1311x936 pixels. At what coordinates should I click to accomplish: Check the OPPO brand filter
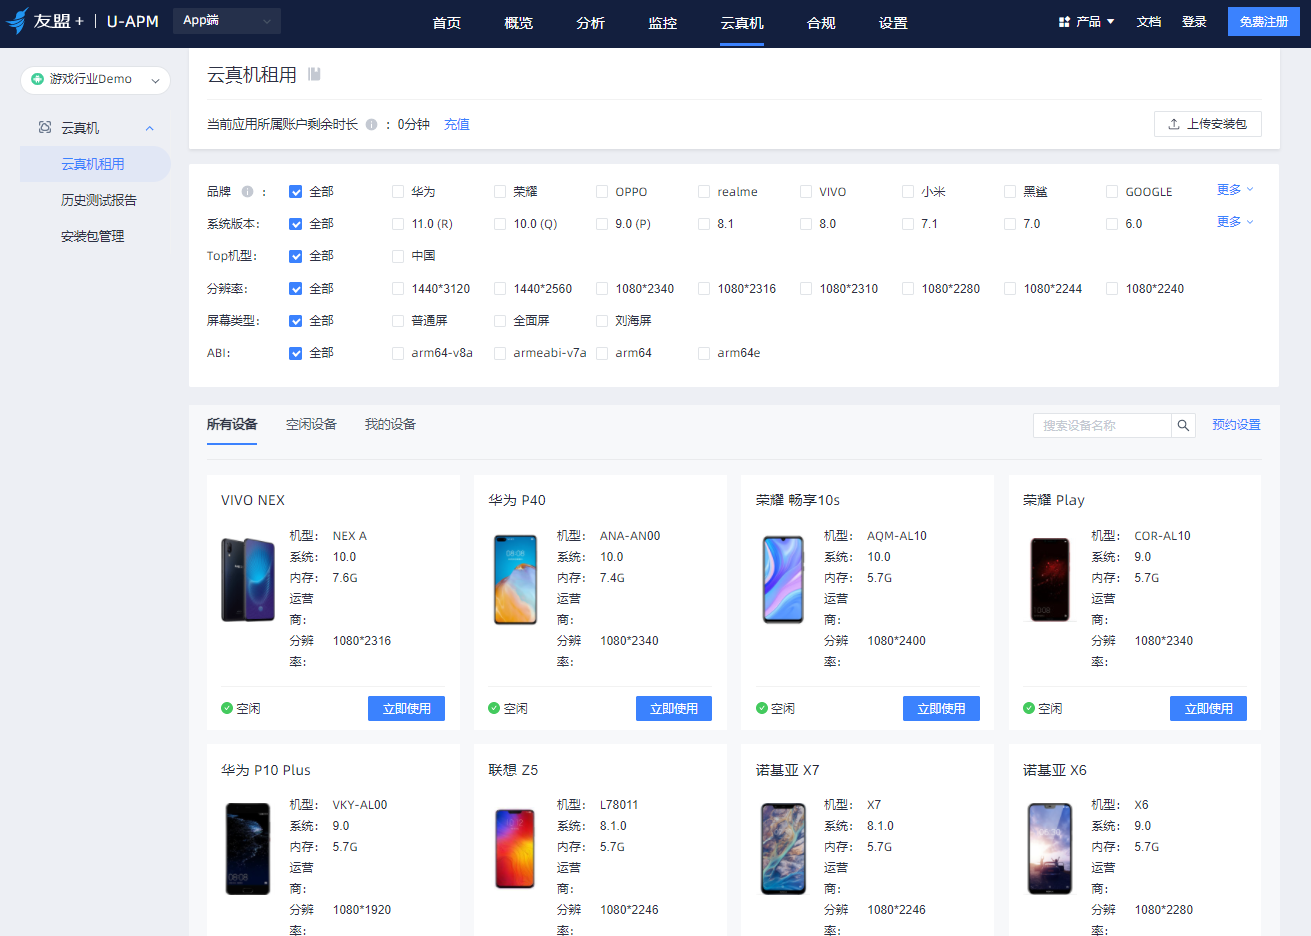click(x=602, y=192)
